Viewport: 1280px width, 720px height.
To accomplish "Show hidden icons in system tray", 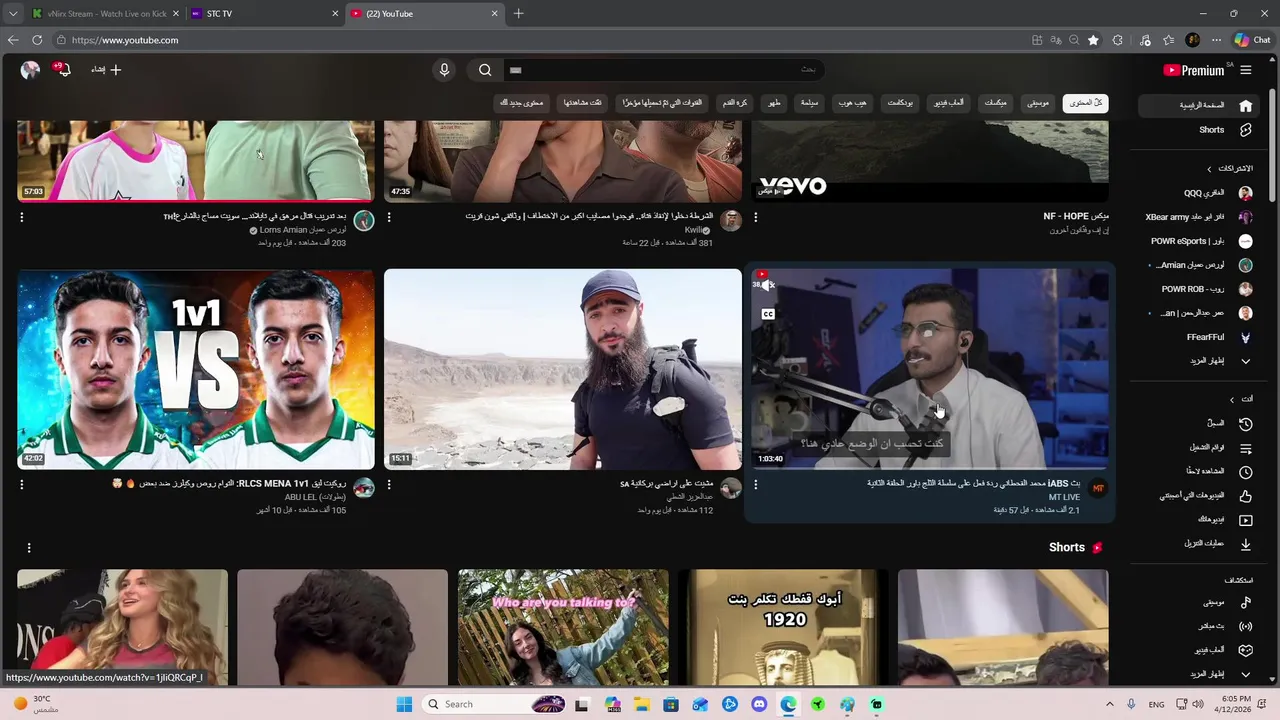I will 1109,704.
